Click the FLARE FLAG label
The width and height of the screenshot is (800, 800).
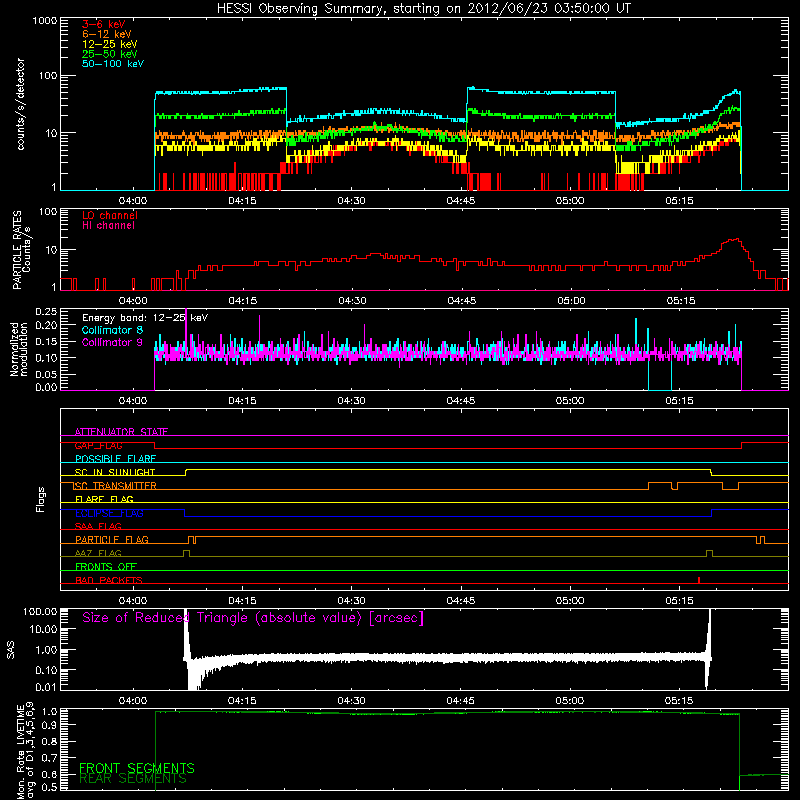coord(104,499)
